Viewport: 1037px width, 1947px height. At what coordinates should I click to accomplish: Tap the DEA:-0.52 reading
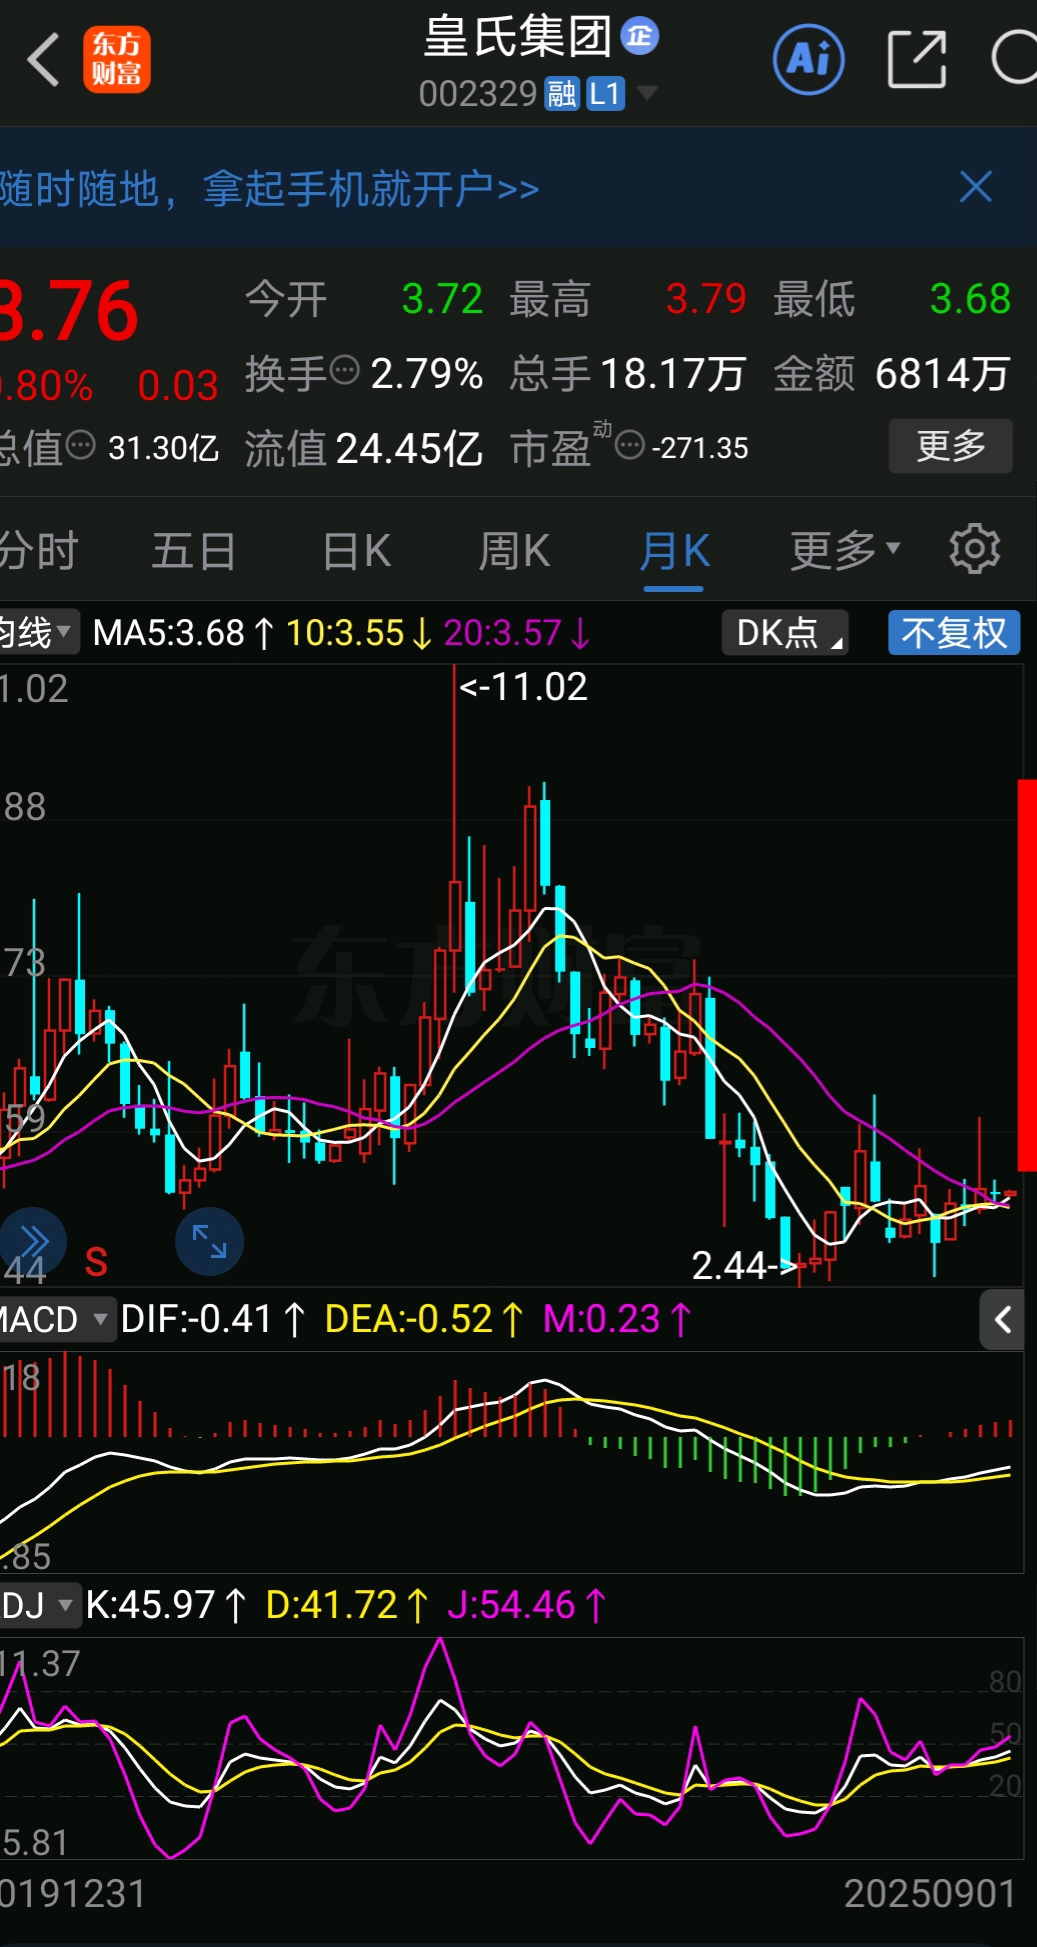coord(424,1319)
